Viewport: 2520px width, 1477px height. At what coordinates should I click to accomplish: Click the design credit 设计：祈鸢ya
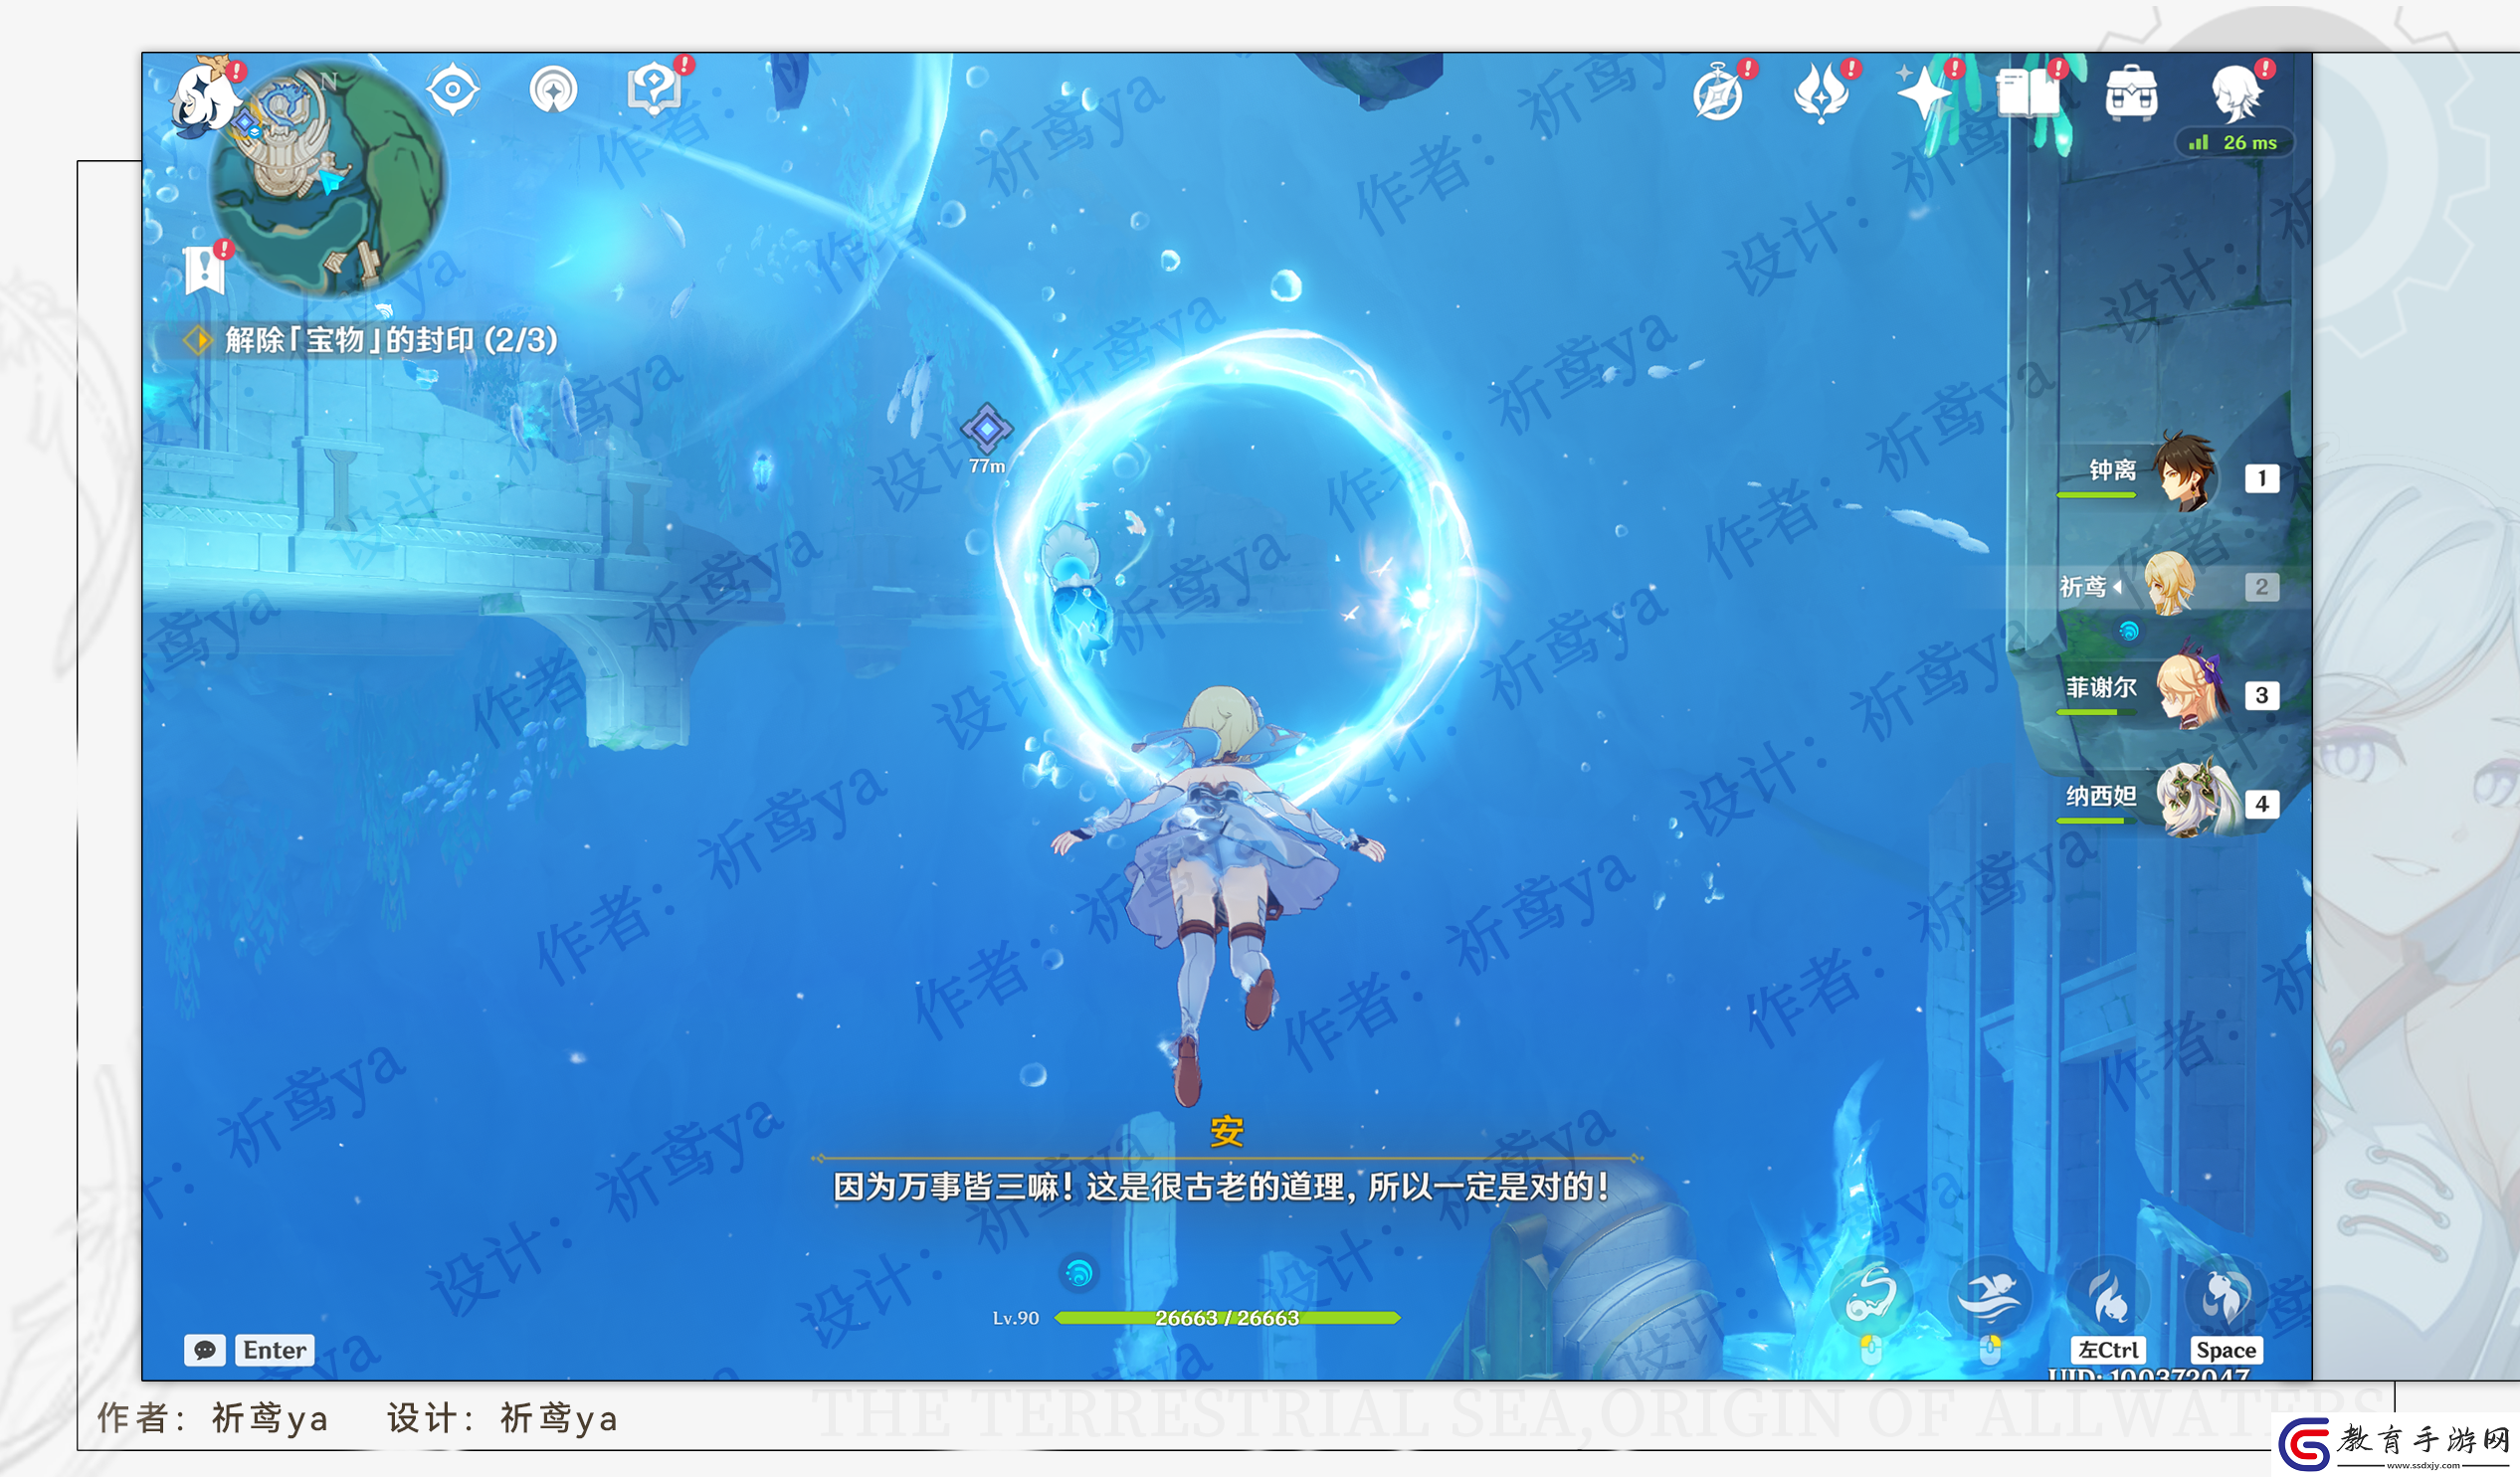coord(503,1418)
